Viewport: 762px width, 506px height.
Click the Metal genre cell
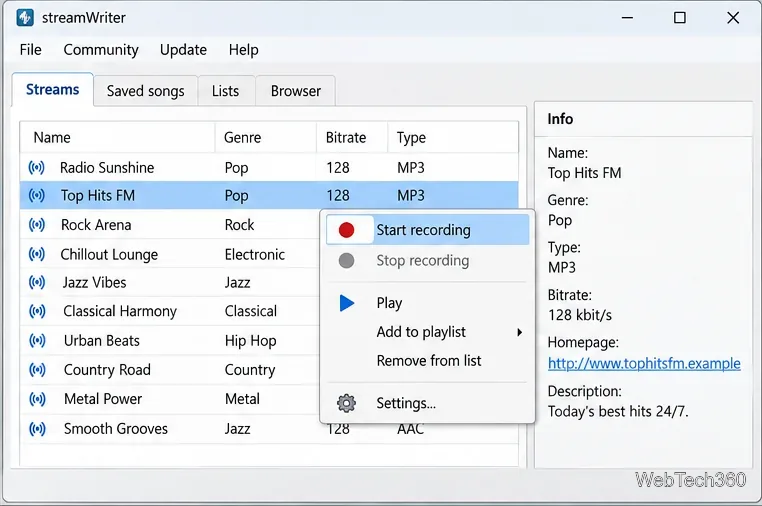(x=242, y=399)
